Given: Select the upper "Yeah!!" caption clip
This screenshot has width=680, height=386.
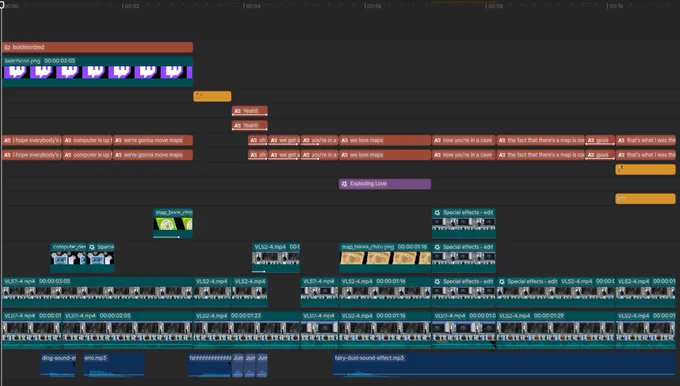Looking at the screenshot, I should (249, 111).
